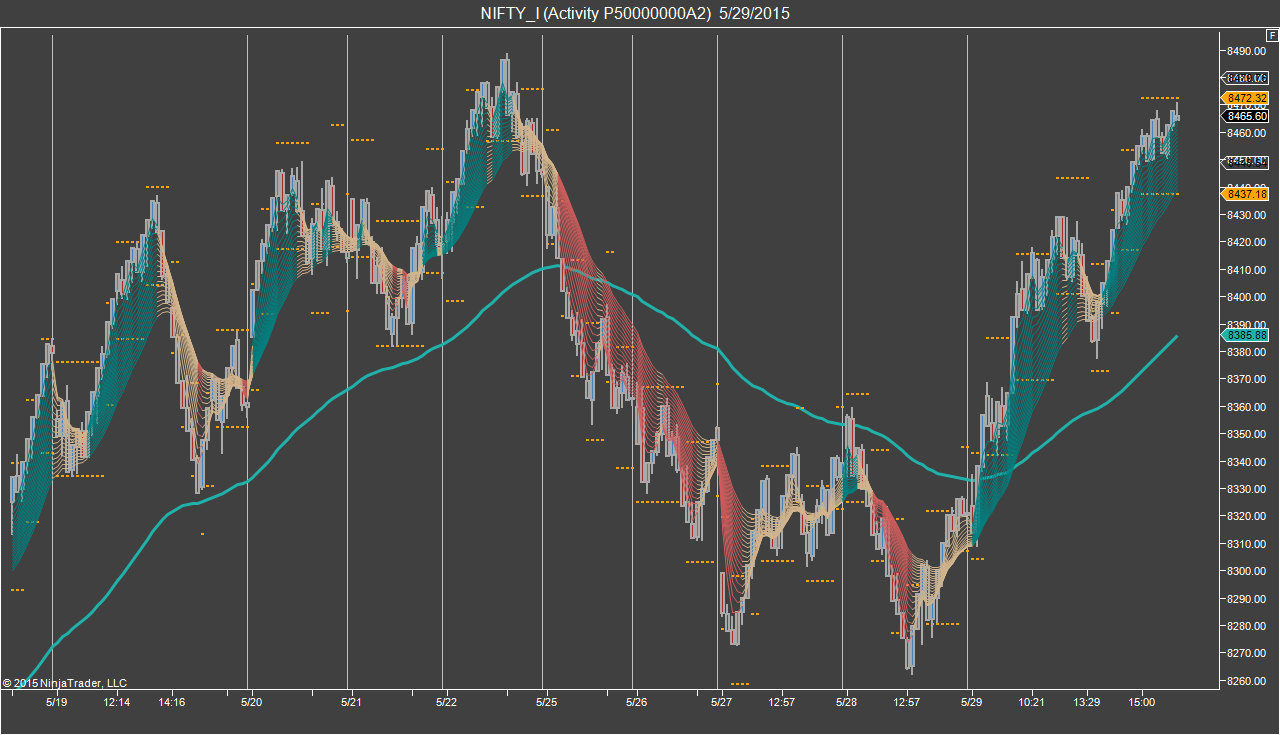Click the 5/25 date label
Screen dimensions: 1280x735
546,703
